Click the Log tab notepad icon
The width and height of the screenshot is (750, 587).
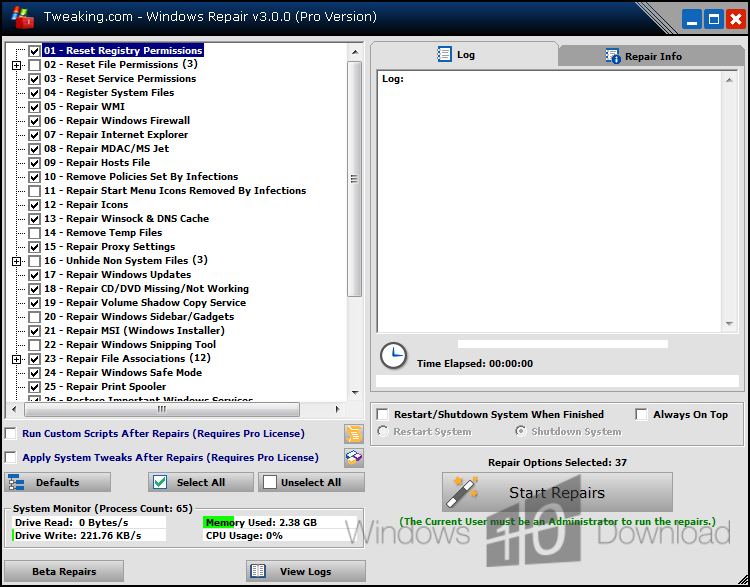tap(444, 54)
